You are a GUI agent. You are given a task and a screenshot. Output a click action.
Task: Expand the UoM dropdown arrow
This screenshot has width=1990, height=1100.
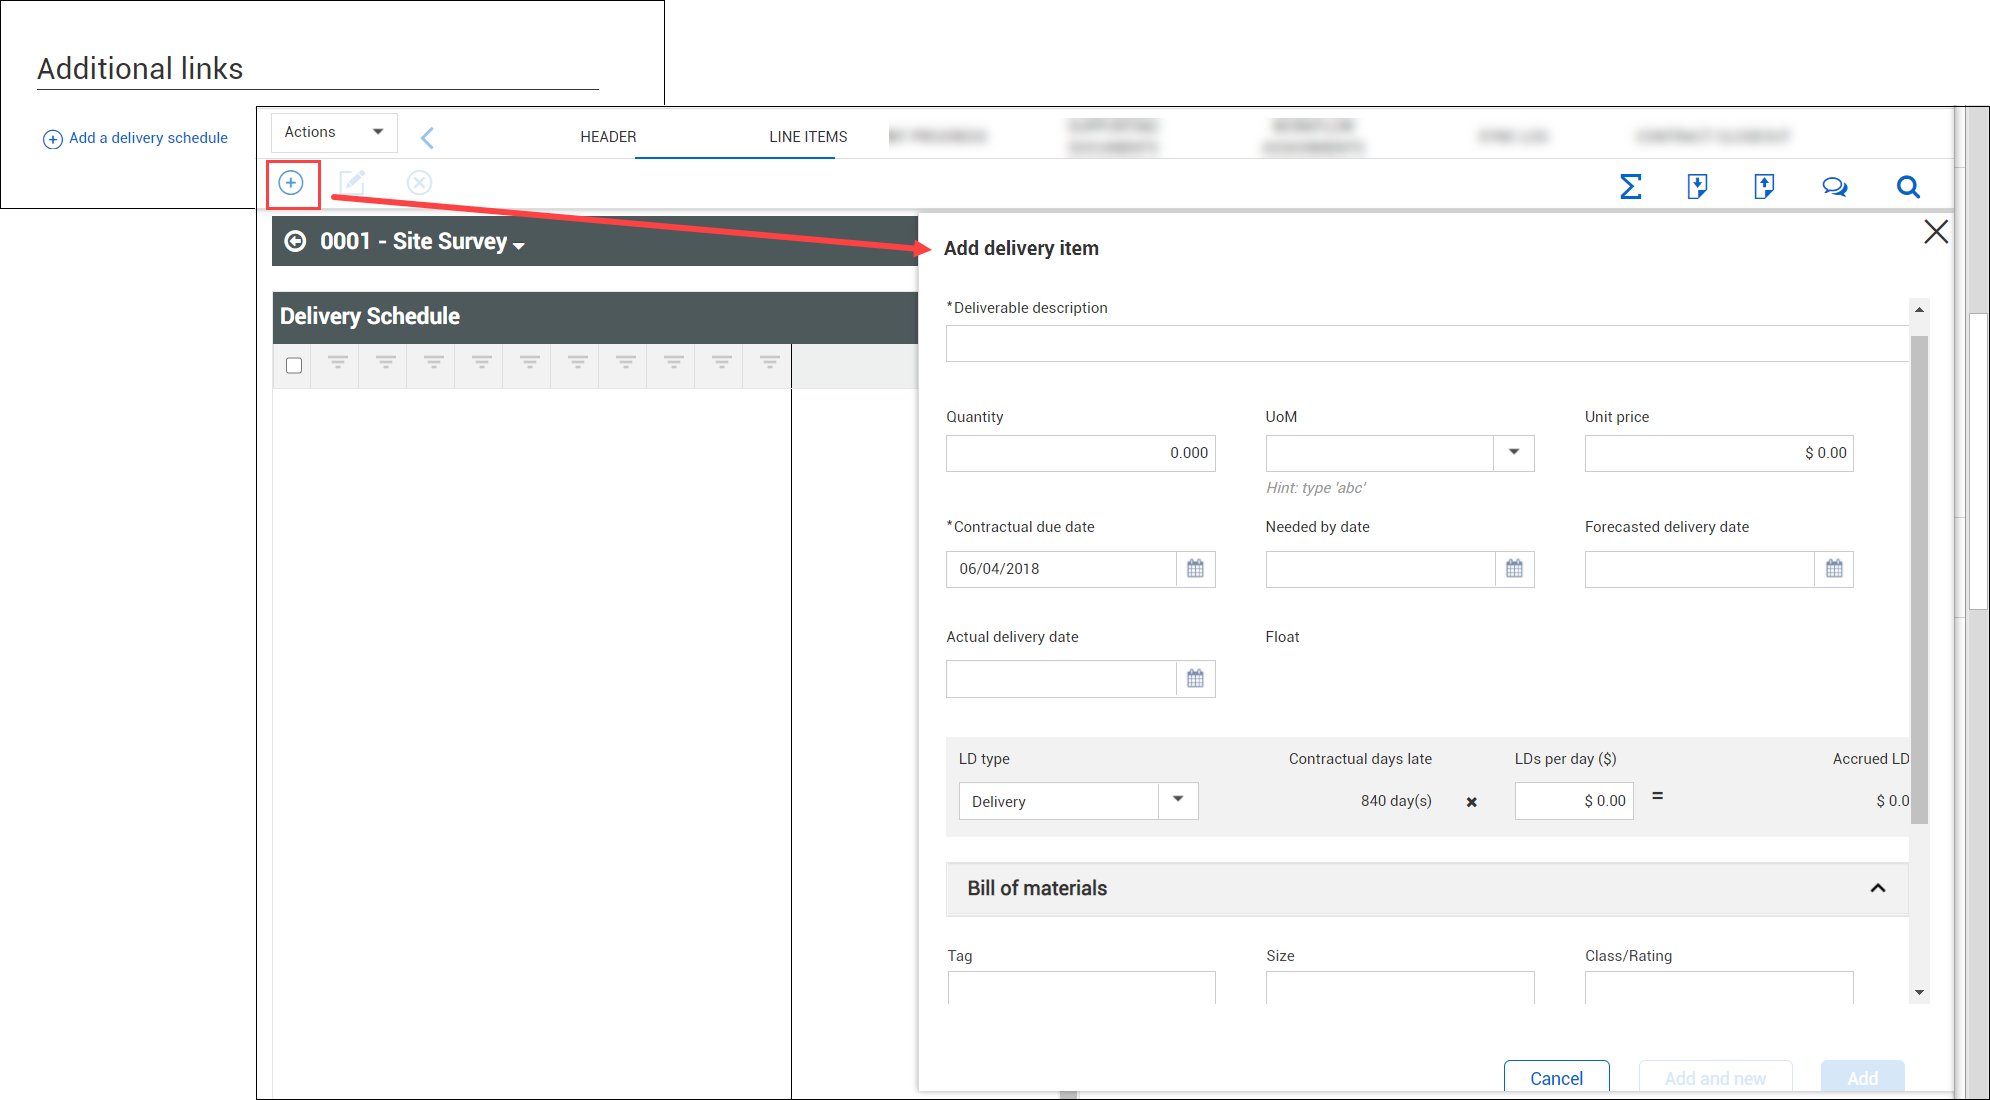click(1513, 453)
